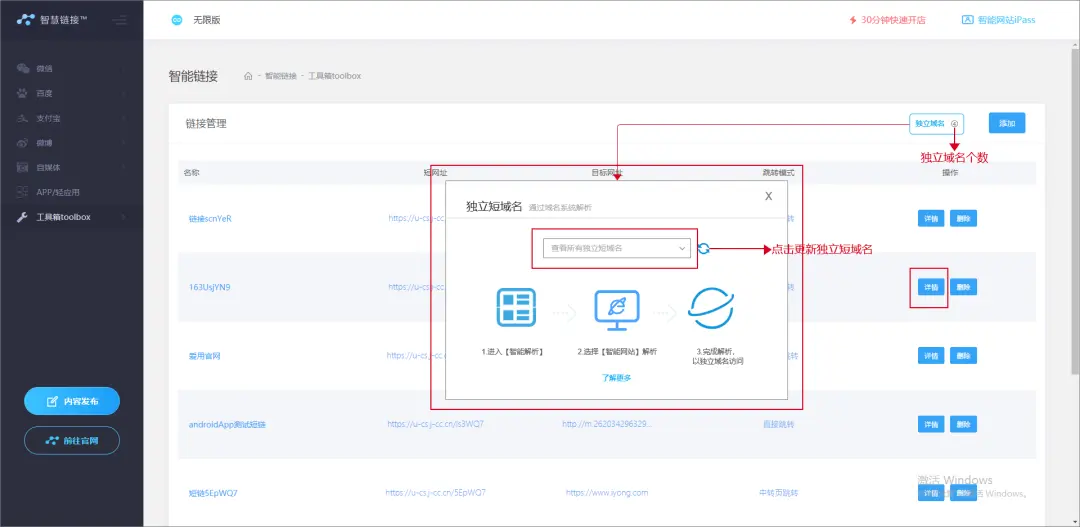This screenshot has height=527, width=1080.
Task: Click the 无限版 link icon in the top bar
Action: pyautogui.click(x=177, y=20)
